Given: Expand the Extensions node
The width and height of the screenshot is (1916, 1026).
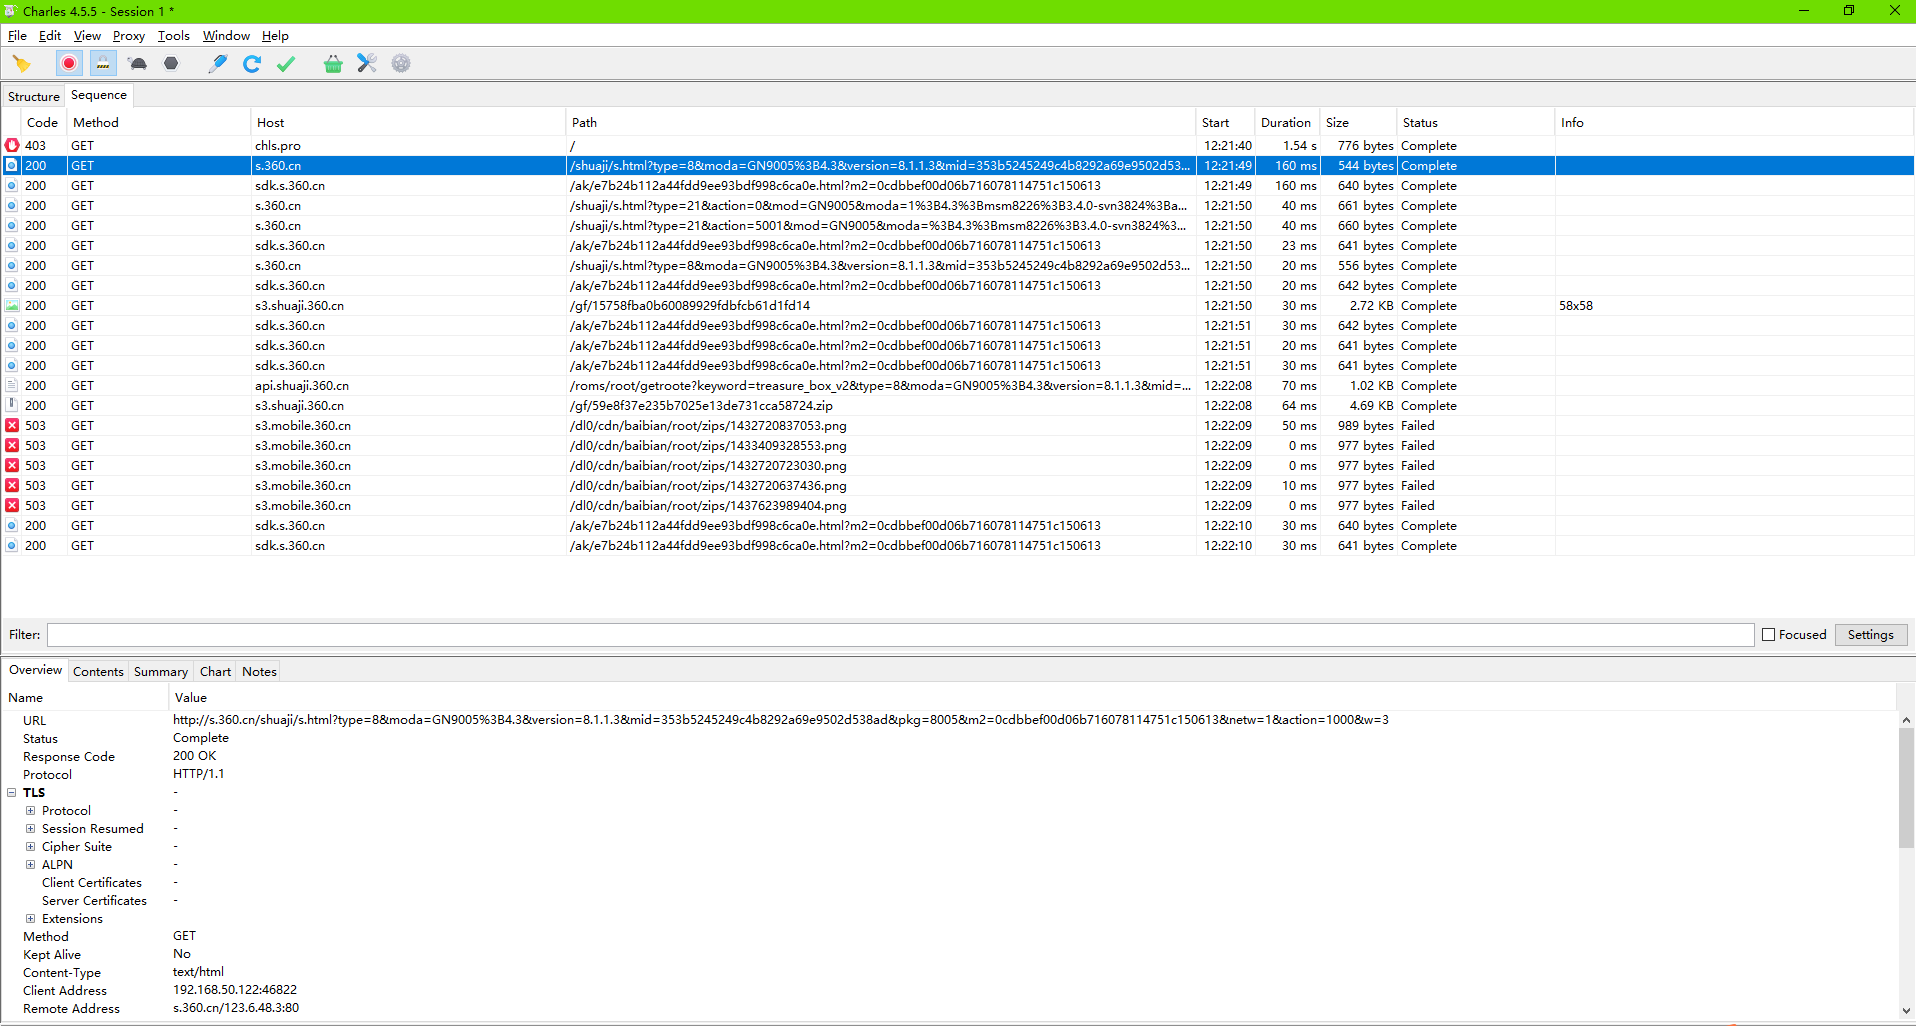Looking at the screenshot, I should tap(30, 919).
